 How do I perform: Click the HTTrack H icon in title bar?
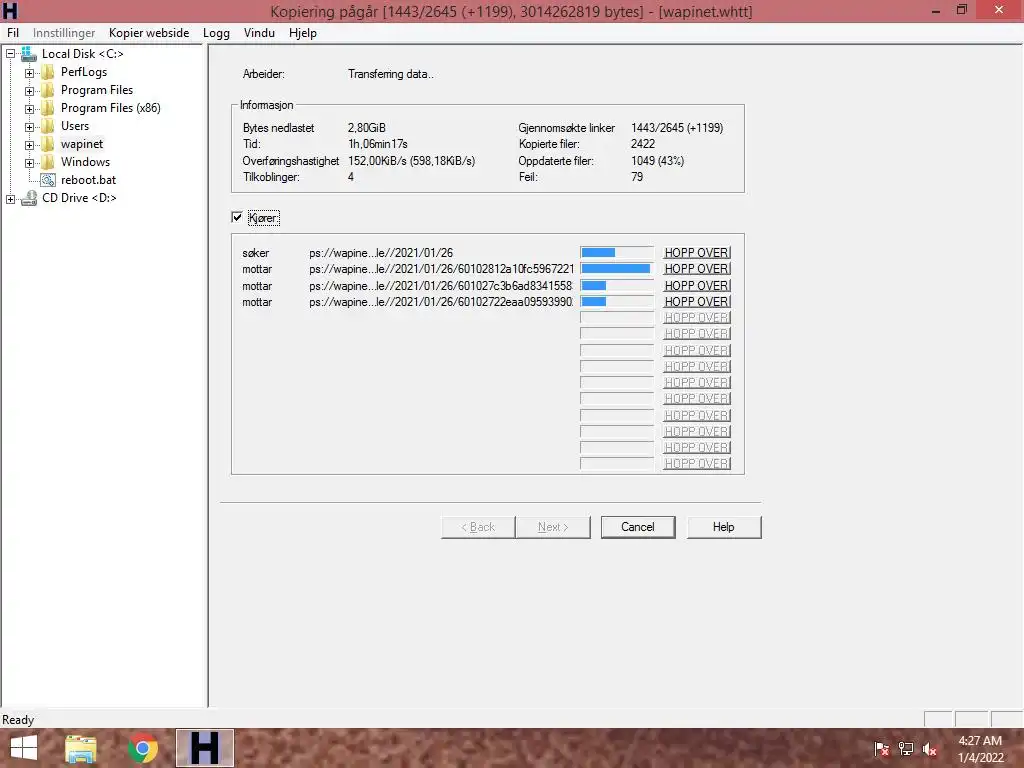point(10,10)
